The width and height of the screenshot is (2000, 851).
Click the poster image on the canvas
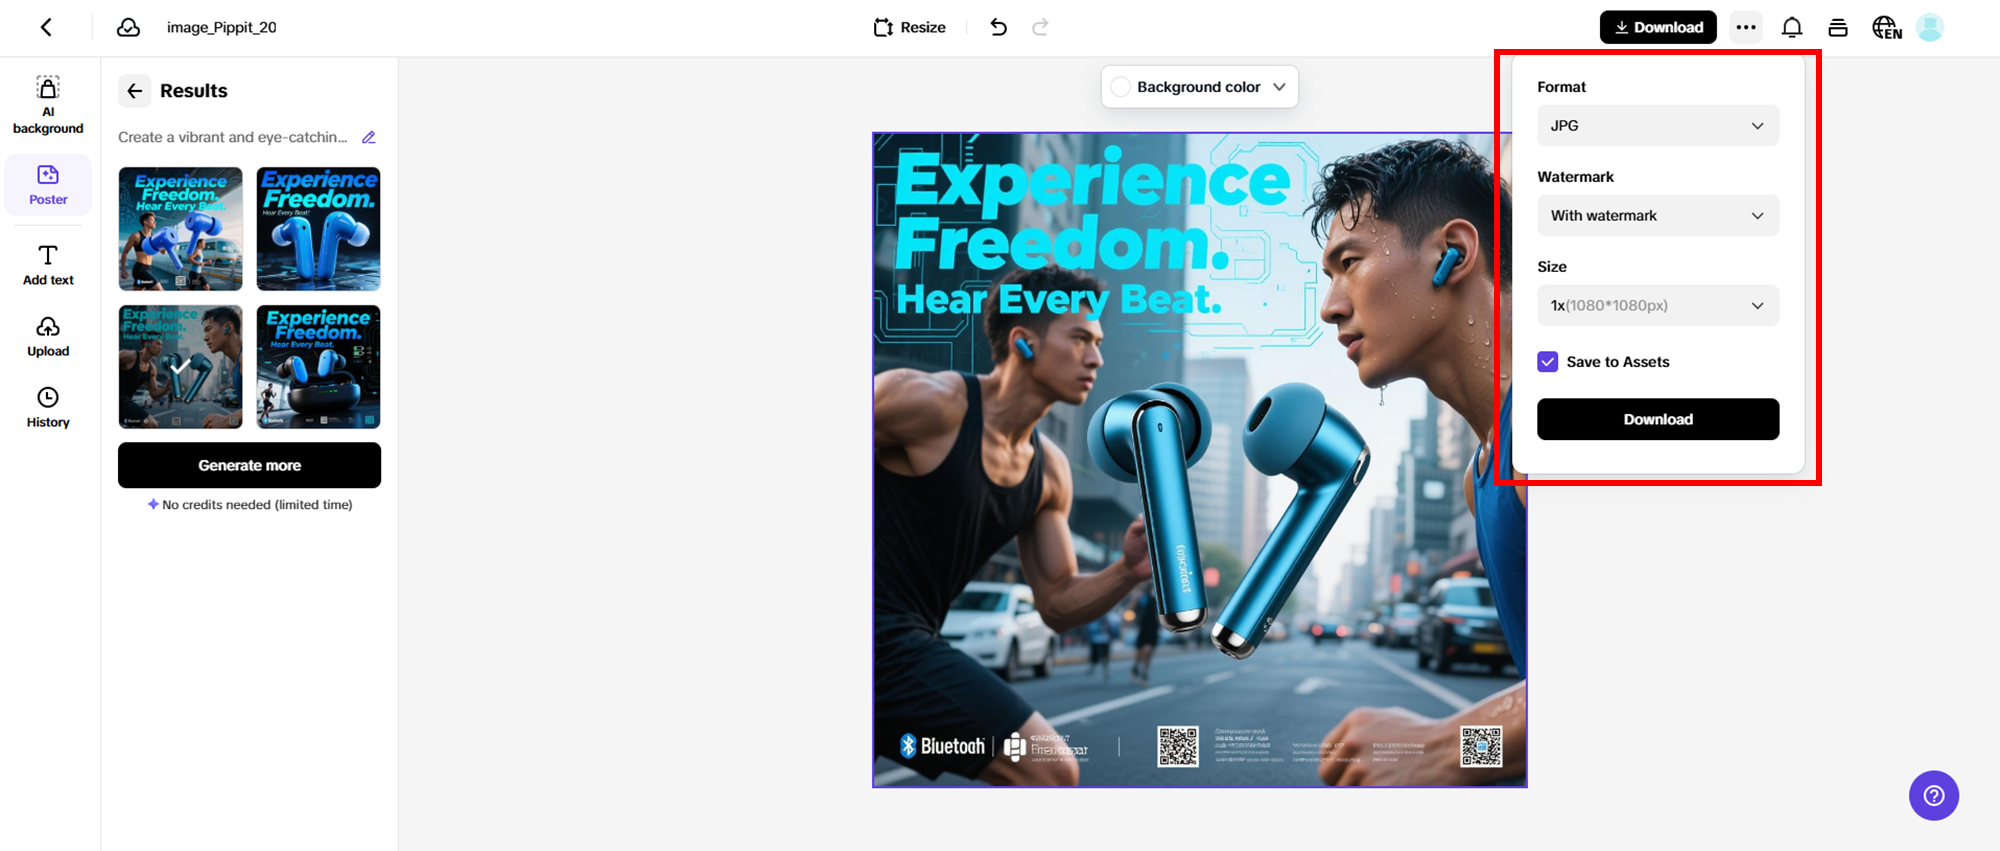tap(1199, 460)
